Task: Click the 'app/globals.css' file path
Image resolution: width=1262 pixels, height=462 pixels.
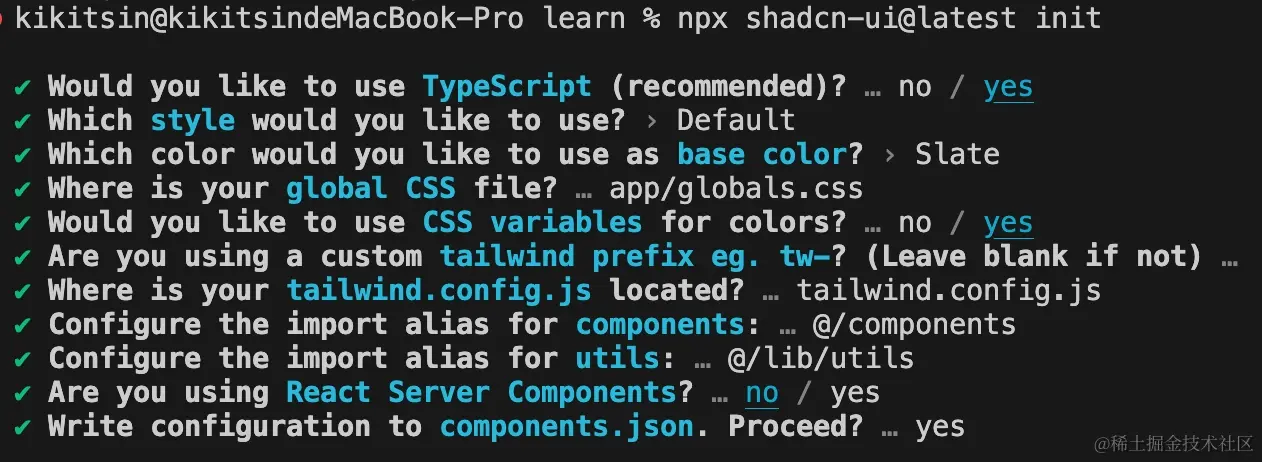Action: [736, 189]
